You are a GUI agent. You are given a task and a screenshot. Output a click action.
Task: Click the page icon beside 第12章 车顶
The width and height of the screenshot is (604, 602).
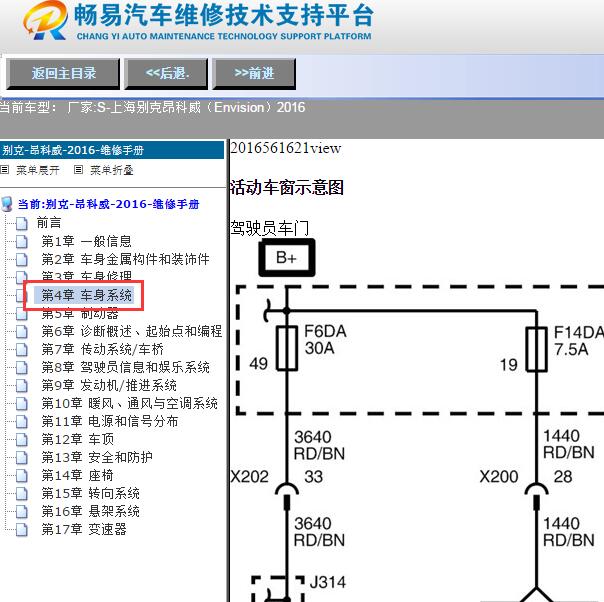22,439
